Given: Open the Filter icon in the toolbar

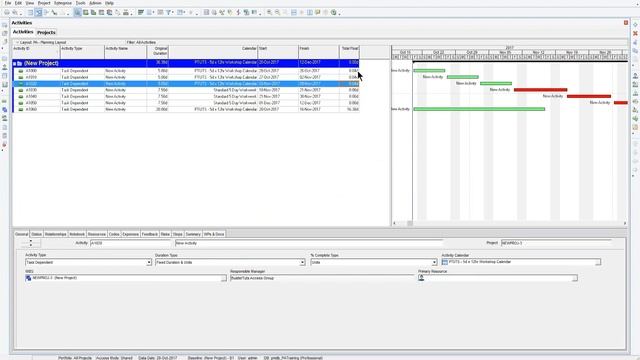Looking at the screenshot, I should click(168, 13).
